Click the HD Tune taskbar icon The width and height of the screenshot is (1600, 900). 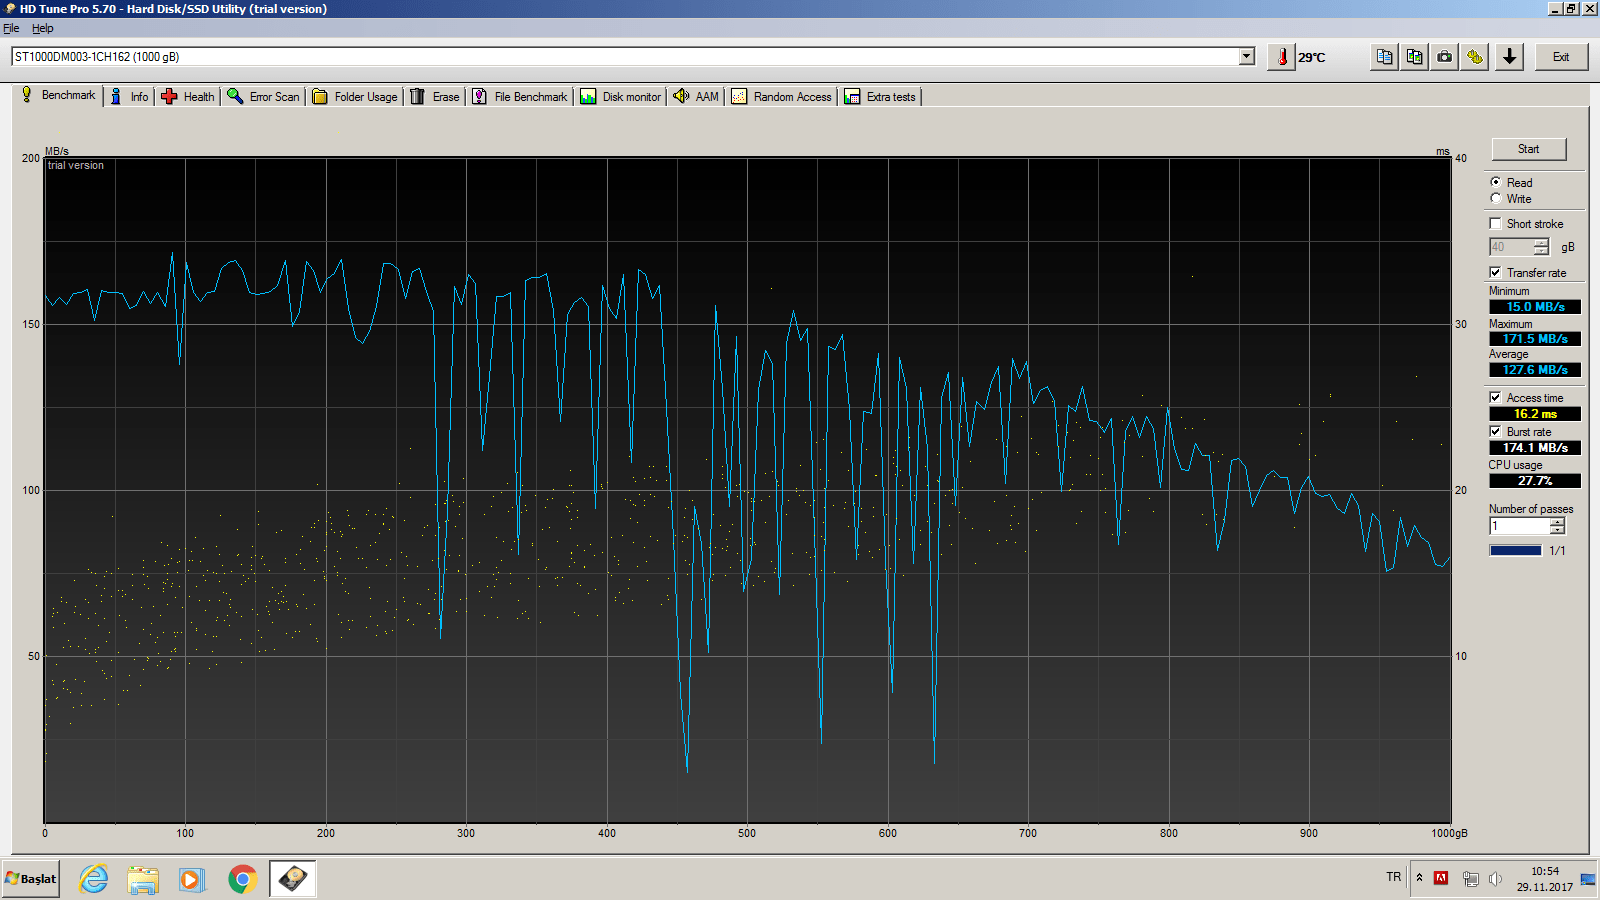pyautogui.click(x=292, y=879)
